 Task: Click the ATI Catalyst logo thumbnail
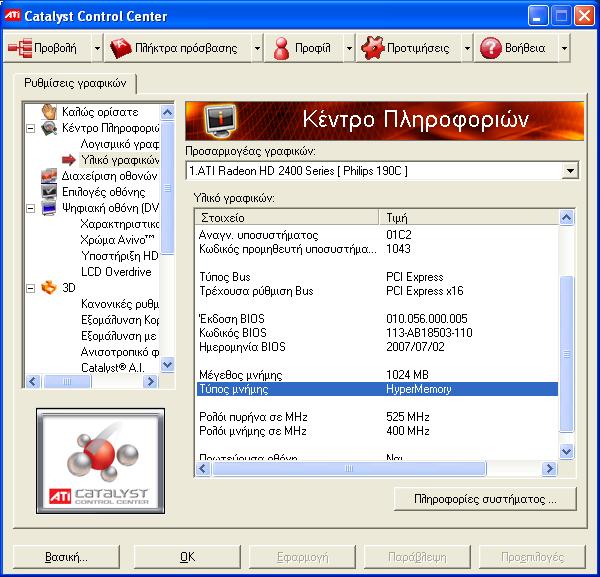click(x=101, y=461)
